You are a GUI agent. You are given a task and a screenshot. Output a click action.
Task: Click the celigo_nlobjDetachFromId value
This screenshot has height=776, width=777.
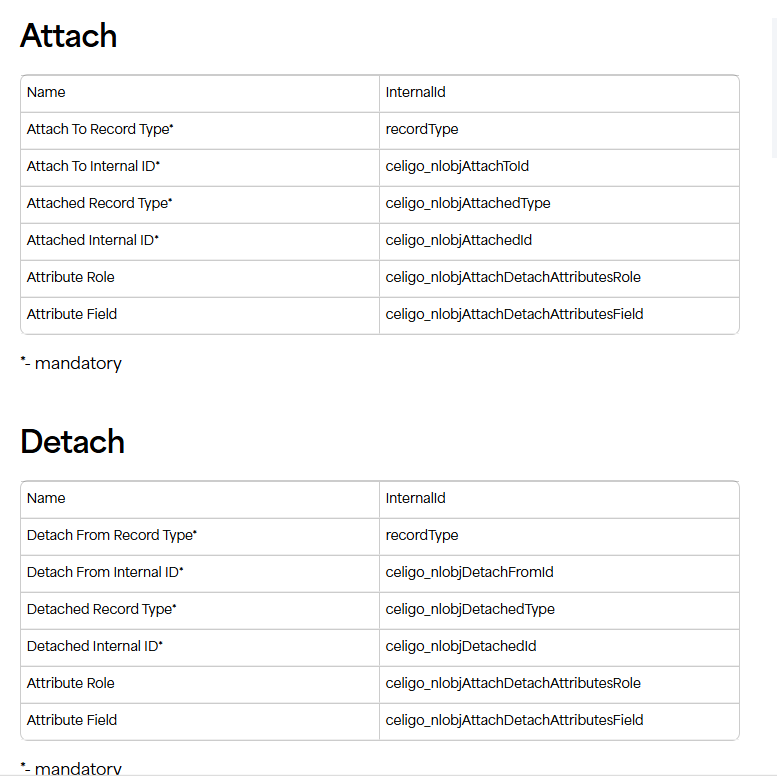[469, 572]
